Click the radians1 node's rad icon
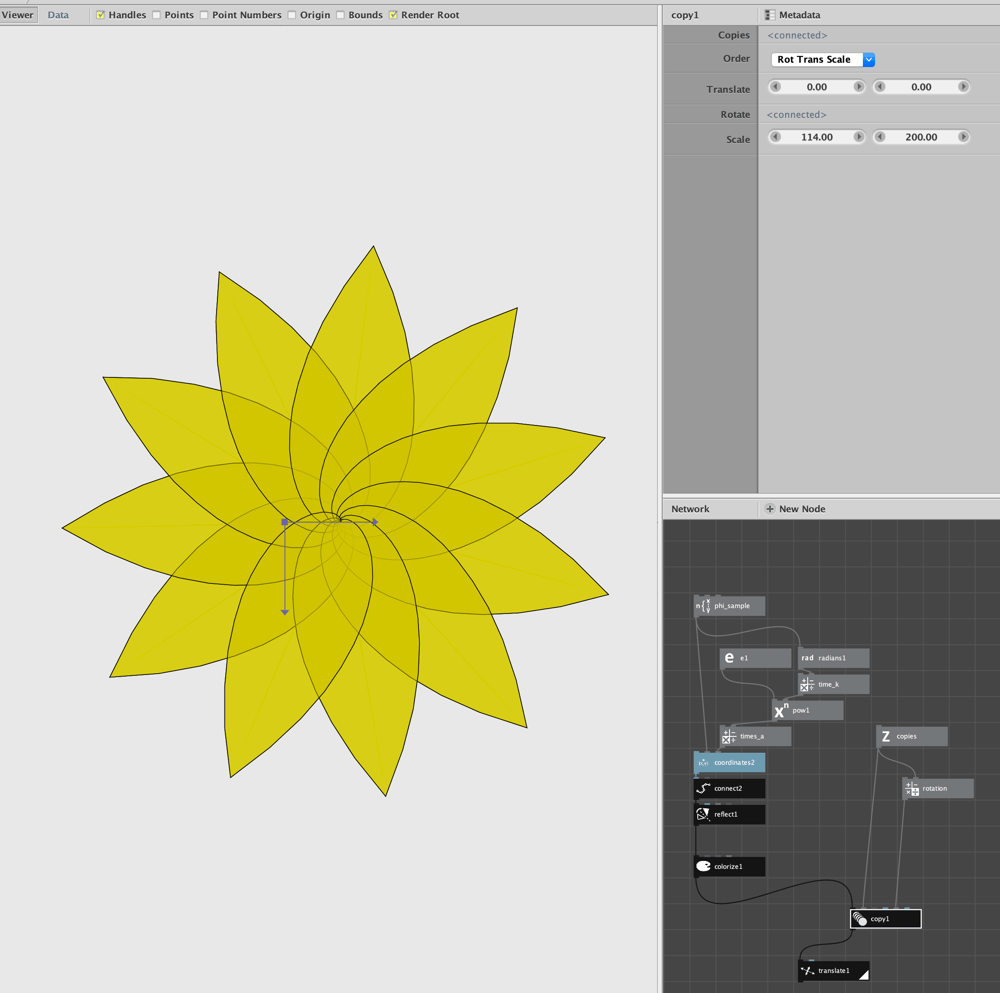 (807, 658)
